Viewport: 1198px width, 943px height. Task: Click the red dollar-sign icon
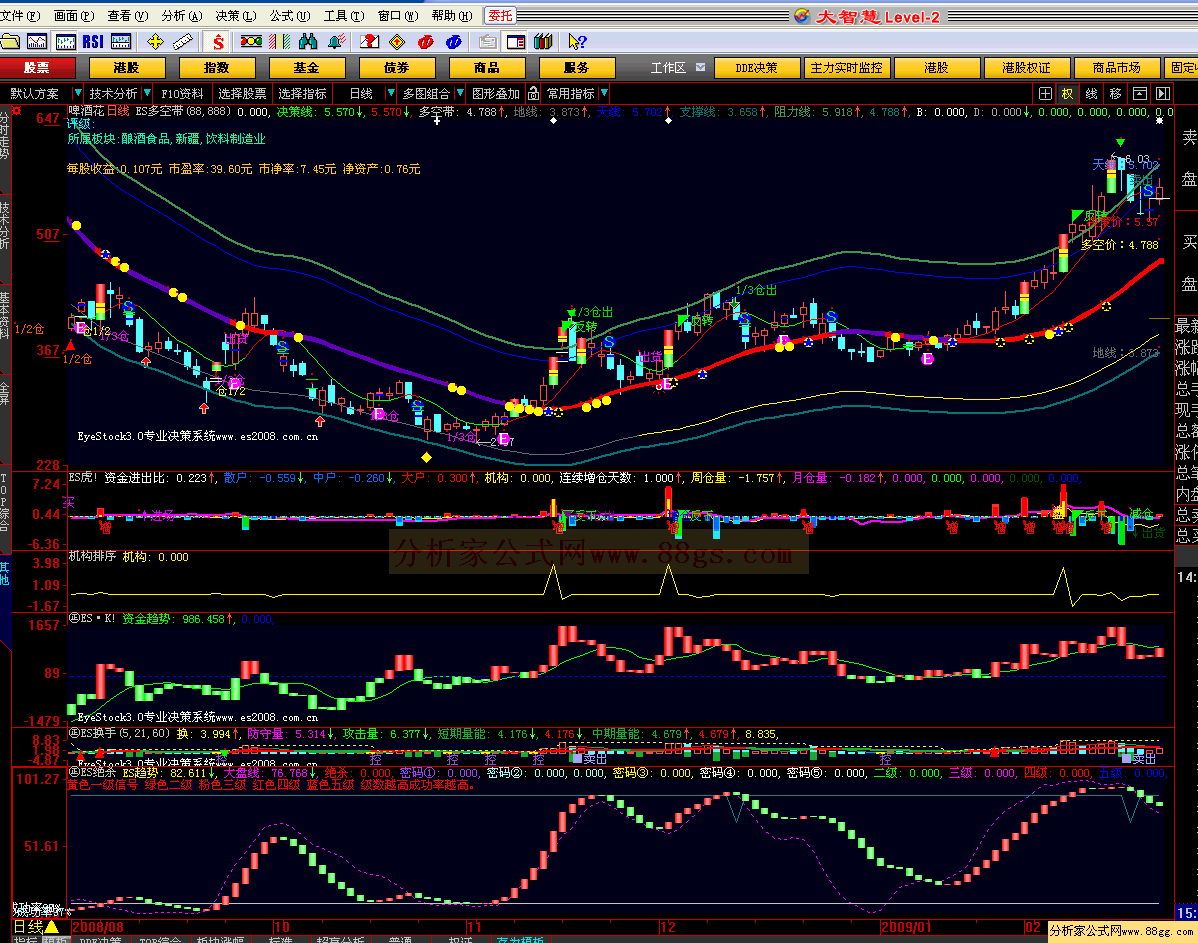(x=219, y=42)
